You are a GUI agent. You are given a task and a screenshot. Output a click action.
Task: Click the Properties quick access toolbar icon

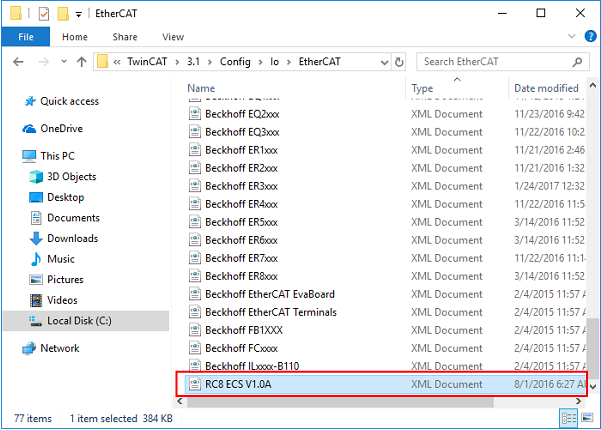tap(43, 14)
